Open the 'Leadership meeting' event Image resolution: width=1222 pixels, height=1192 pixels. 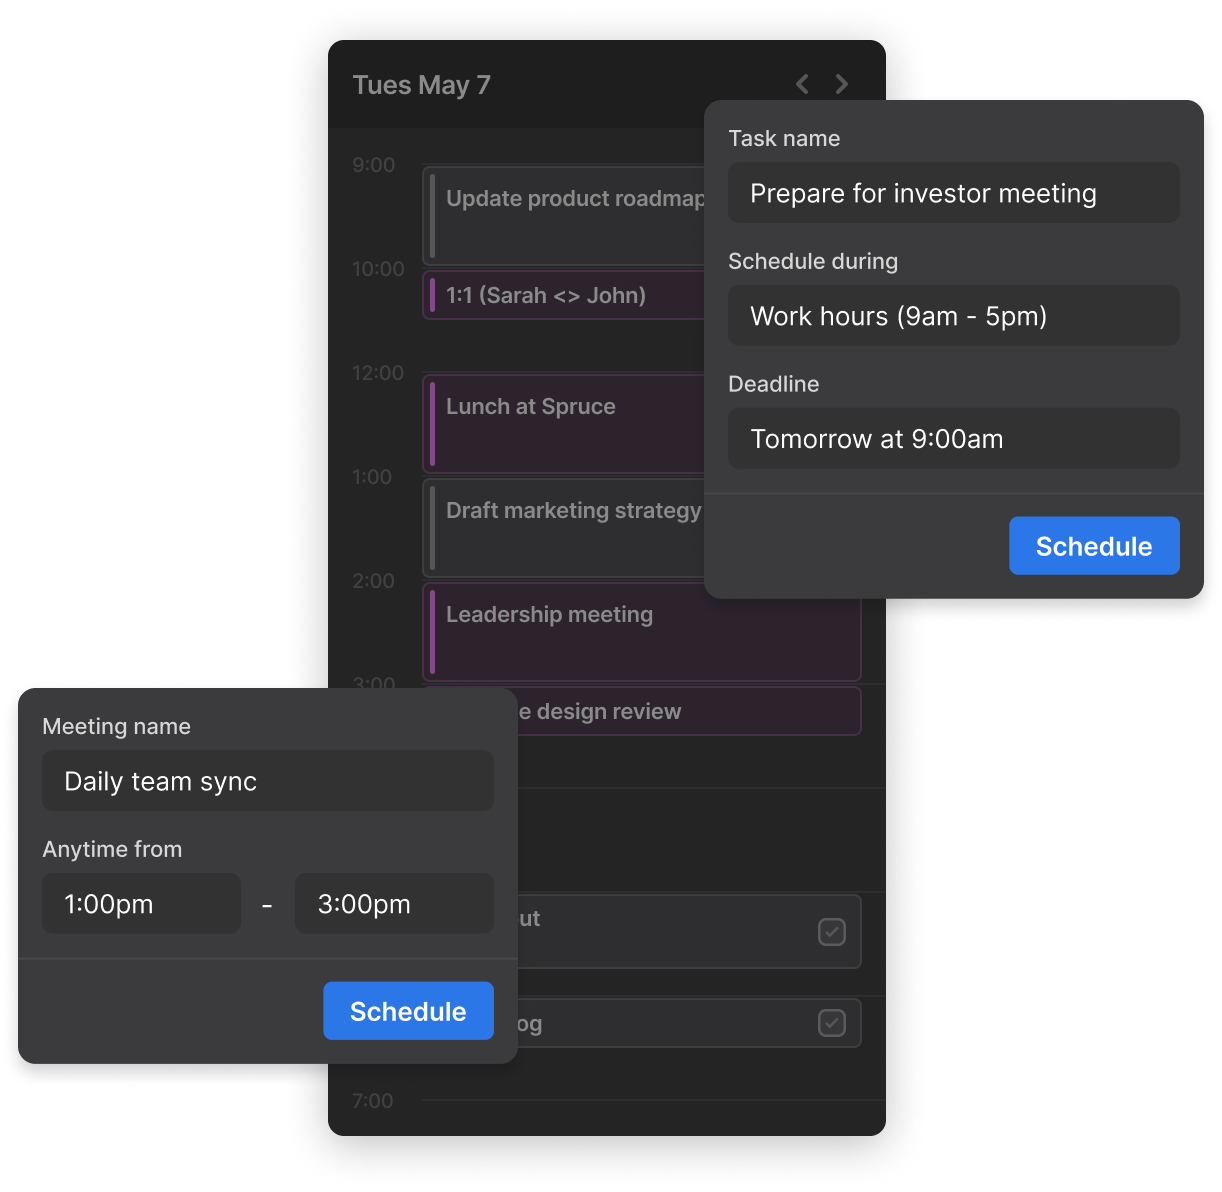[x=640, y=630]
